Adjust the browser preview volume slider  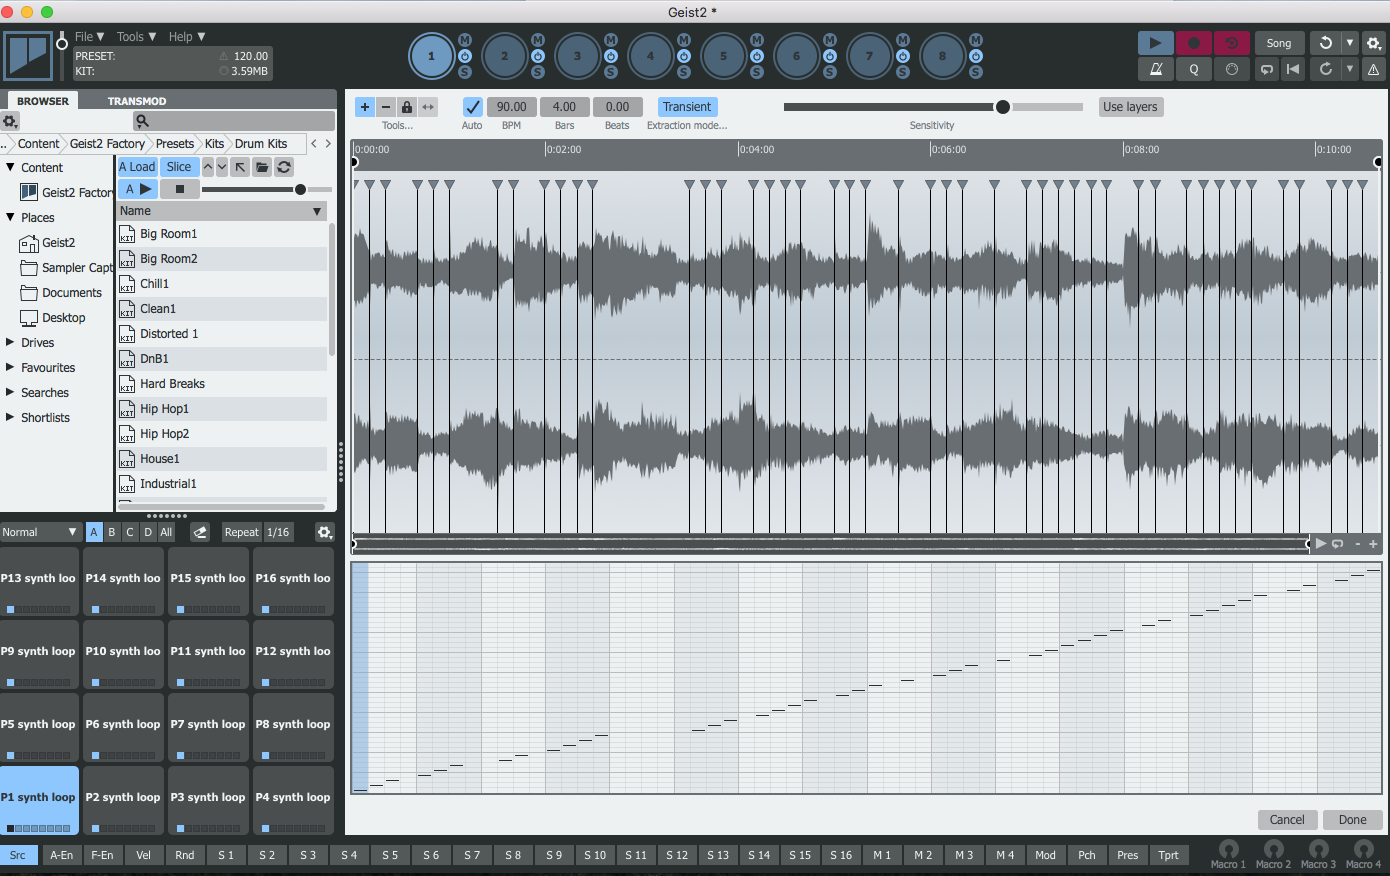coord(266,189)
